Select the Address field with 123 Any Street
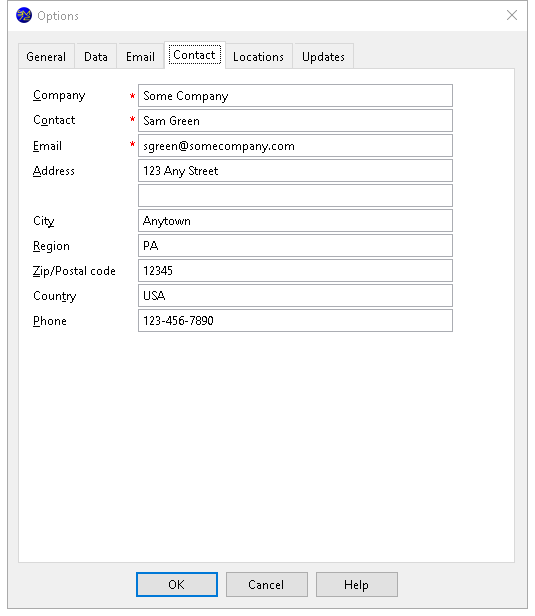Viewport: 535px width, 616px height. (x=295, y=170)
